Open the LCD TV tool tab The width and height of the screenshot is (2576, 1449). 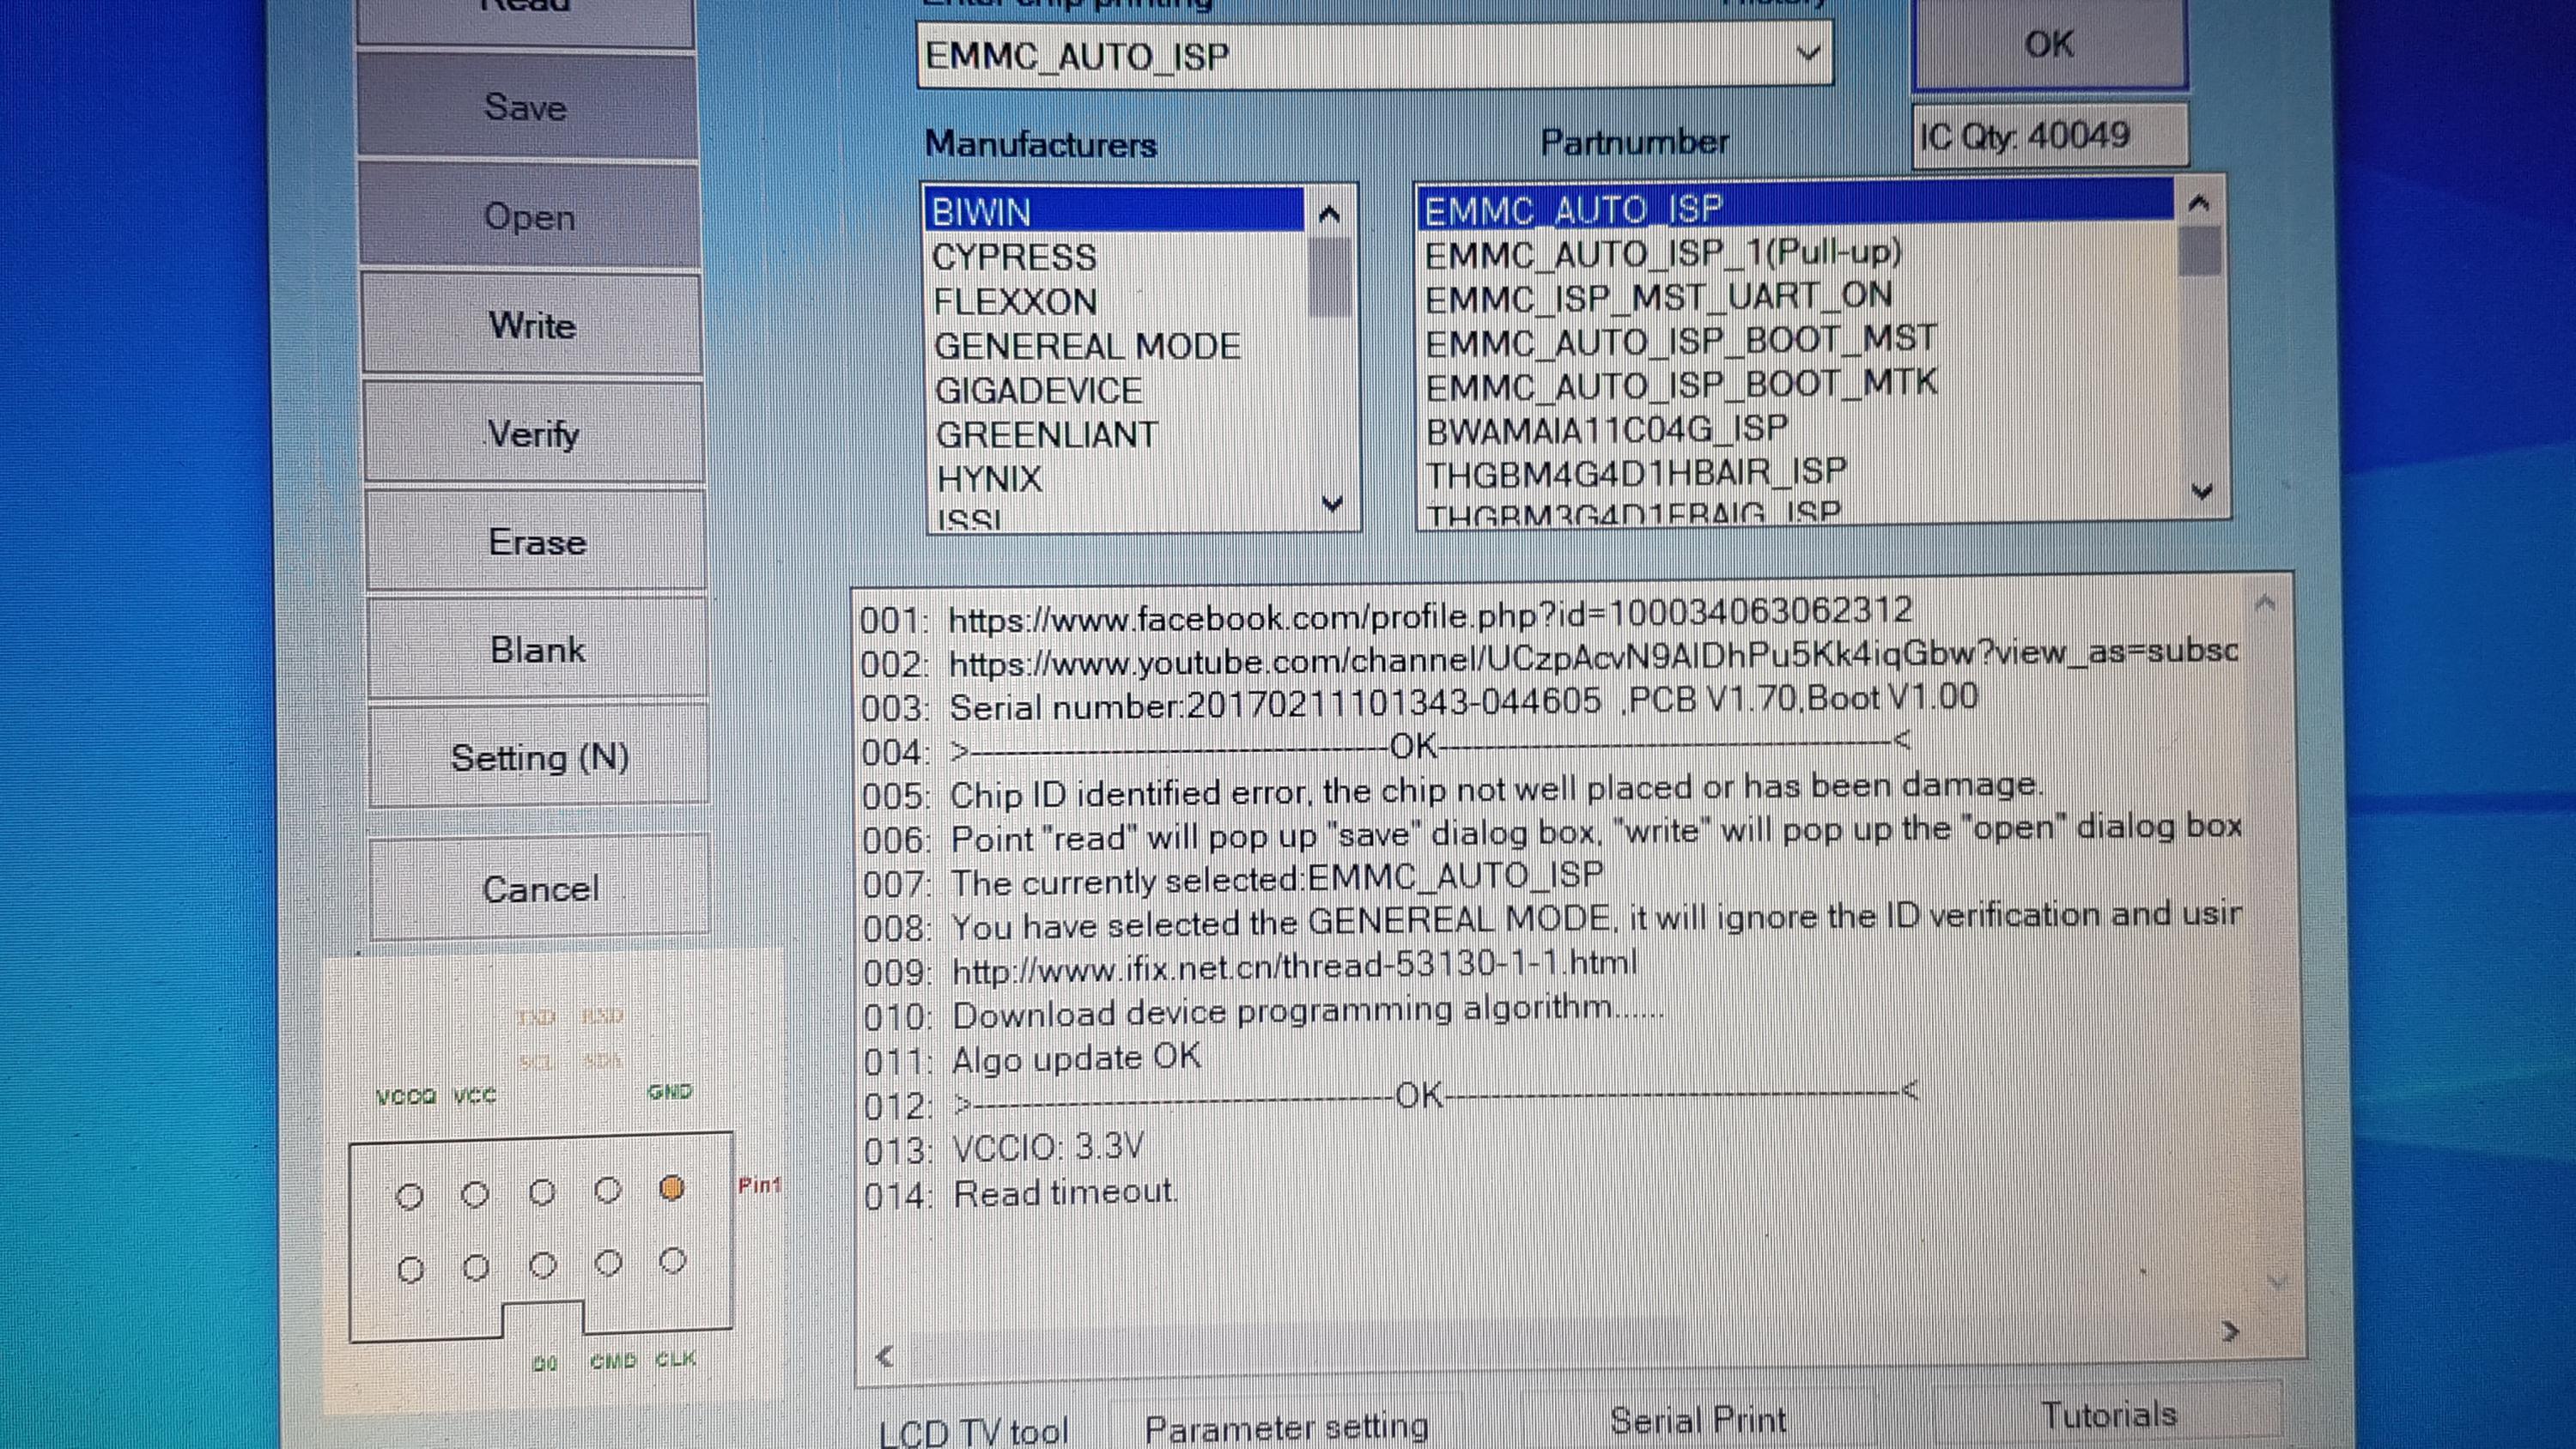pos(974,1430)
